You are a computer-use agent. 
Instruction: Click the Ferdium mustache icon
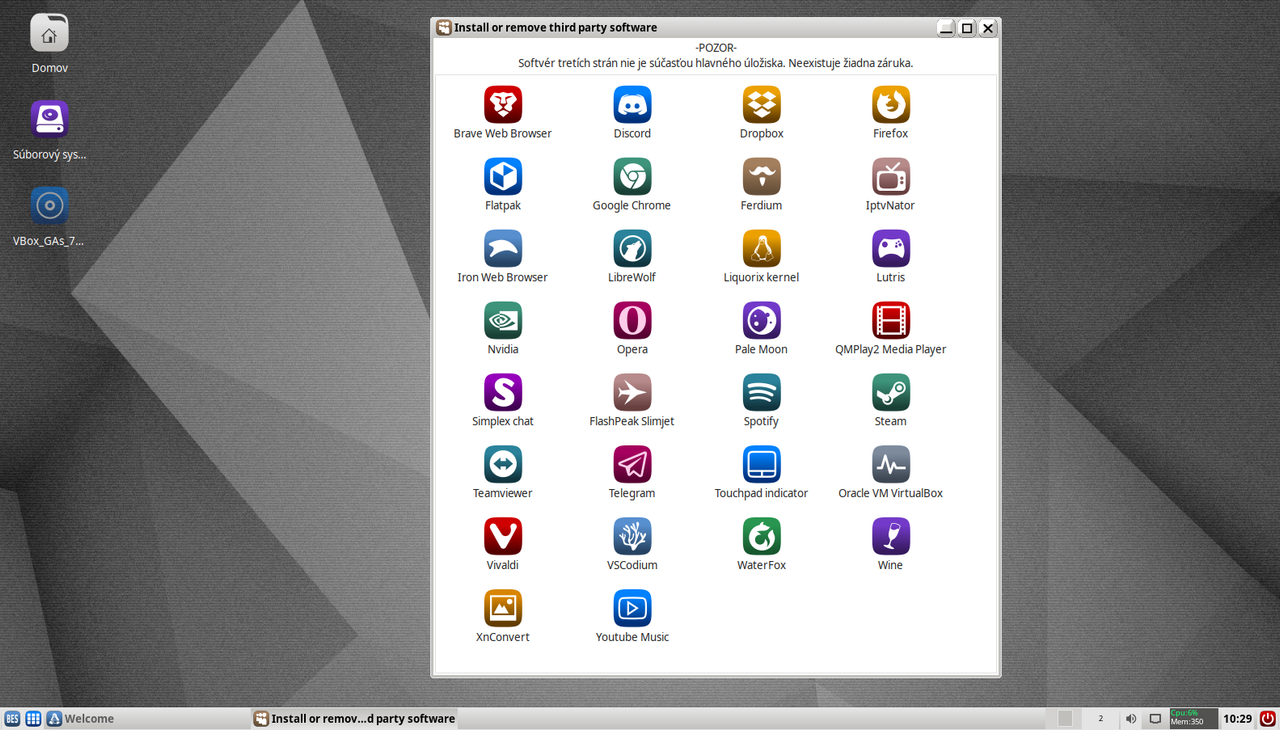[x=761, y=176]
